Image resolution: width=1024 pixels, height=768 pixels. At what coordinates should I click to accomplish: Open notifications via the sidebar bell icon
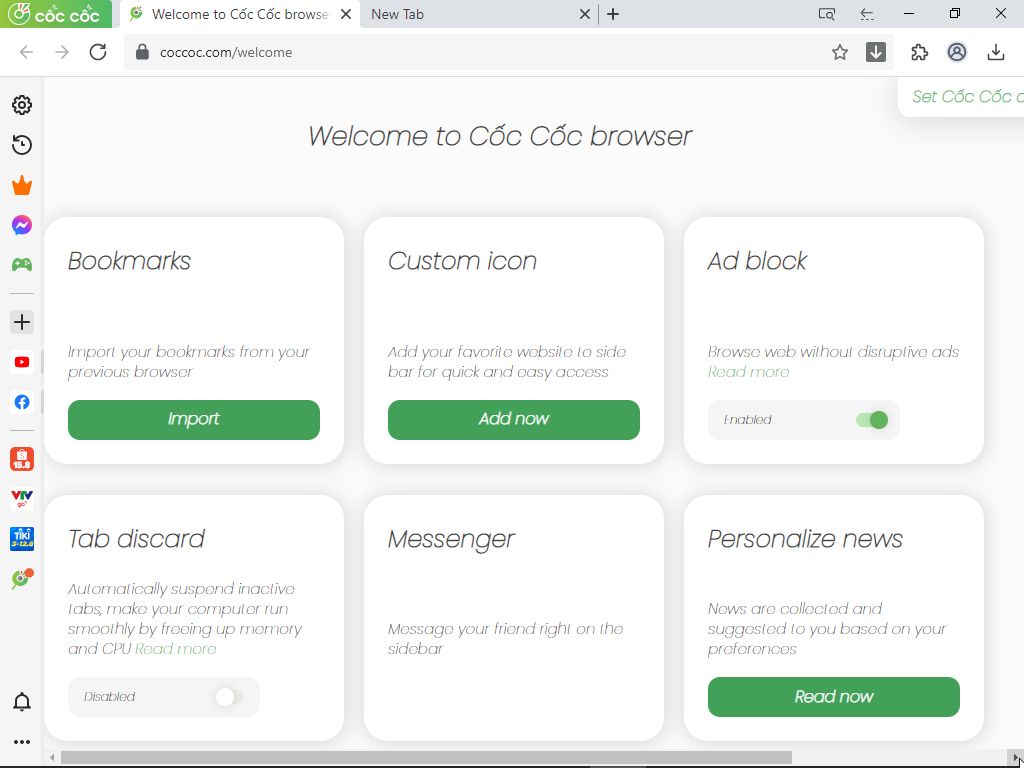[22, 702]
